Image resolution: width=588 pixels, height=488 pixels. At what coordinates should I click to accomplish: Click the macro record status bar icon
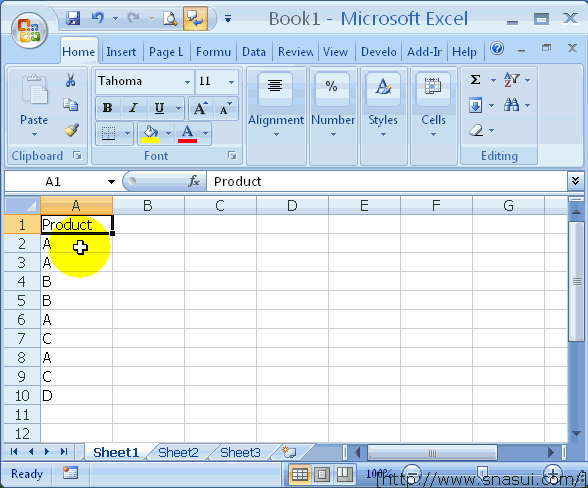click(70, 473)
